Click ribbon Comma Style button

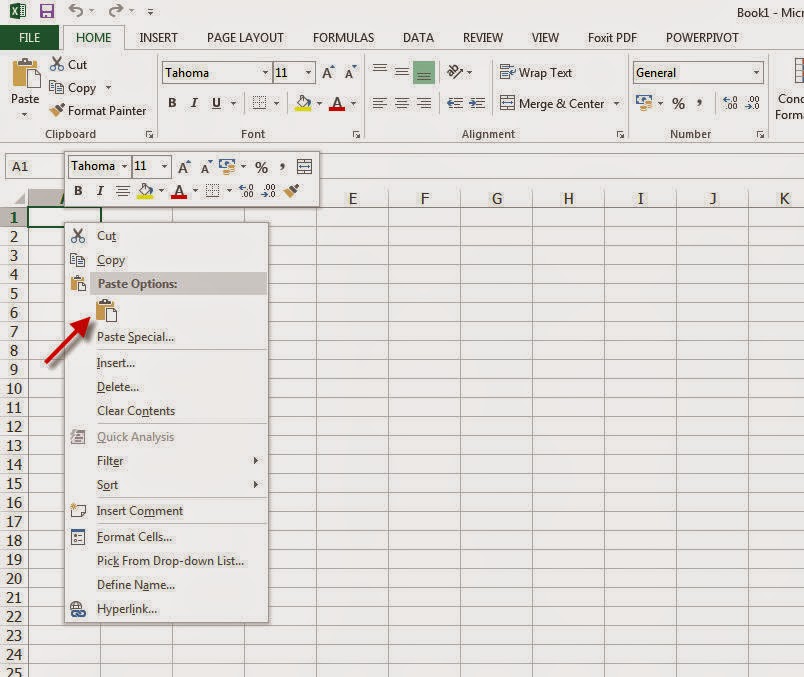click(699, 103)
